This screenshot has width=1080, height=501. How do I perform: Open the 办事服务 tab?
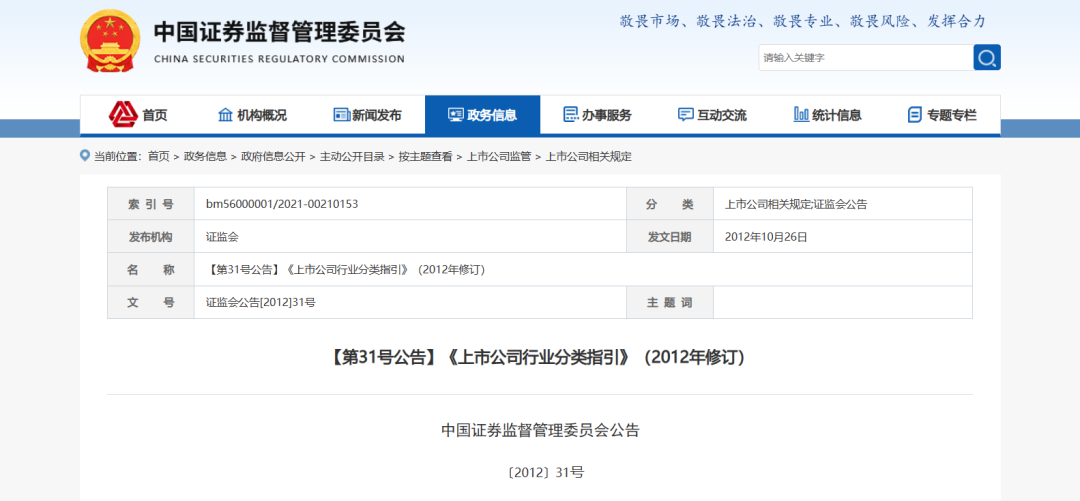click(598, 115)
